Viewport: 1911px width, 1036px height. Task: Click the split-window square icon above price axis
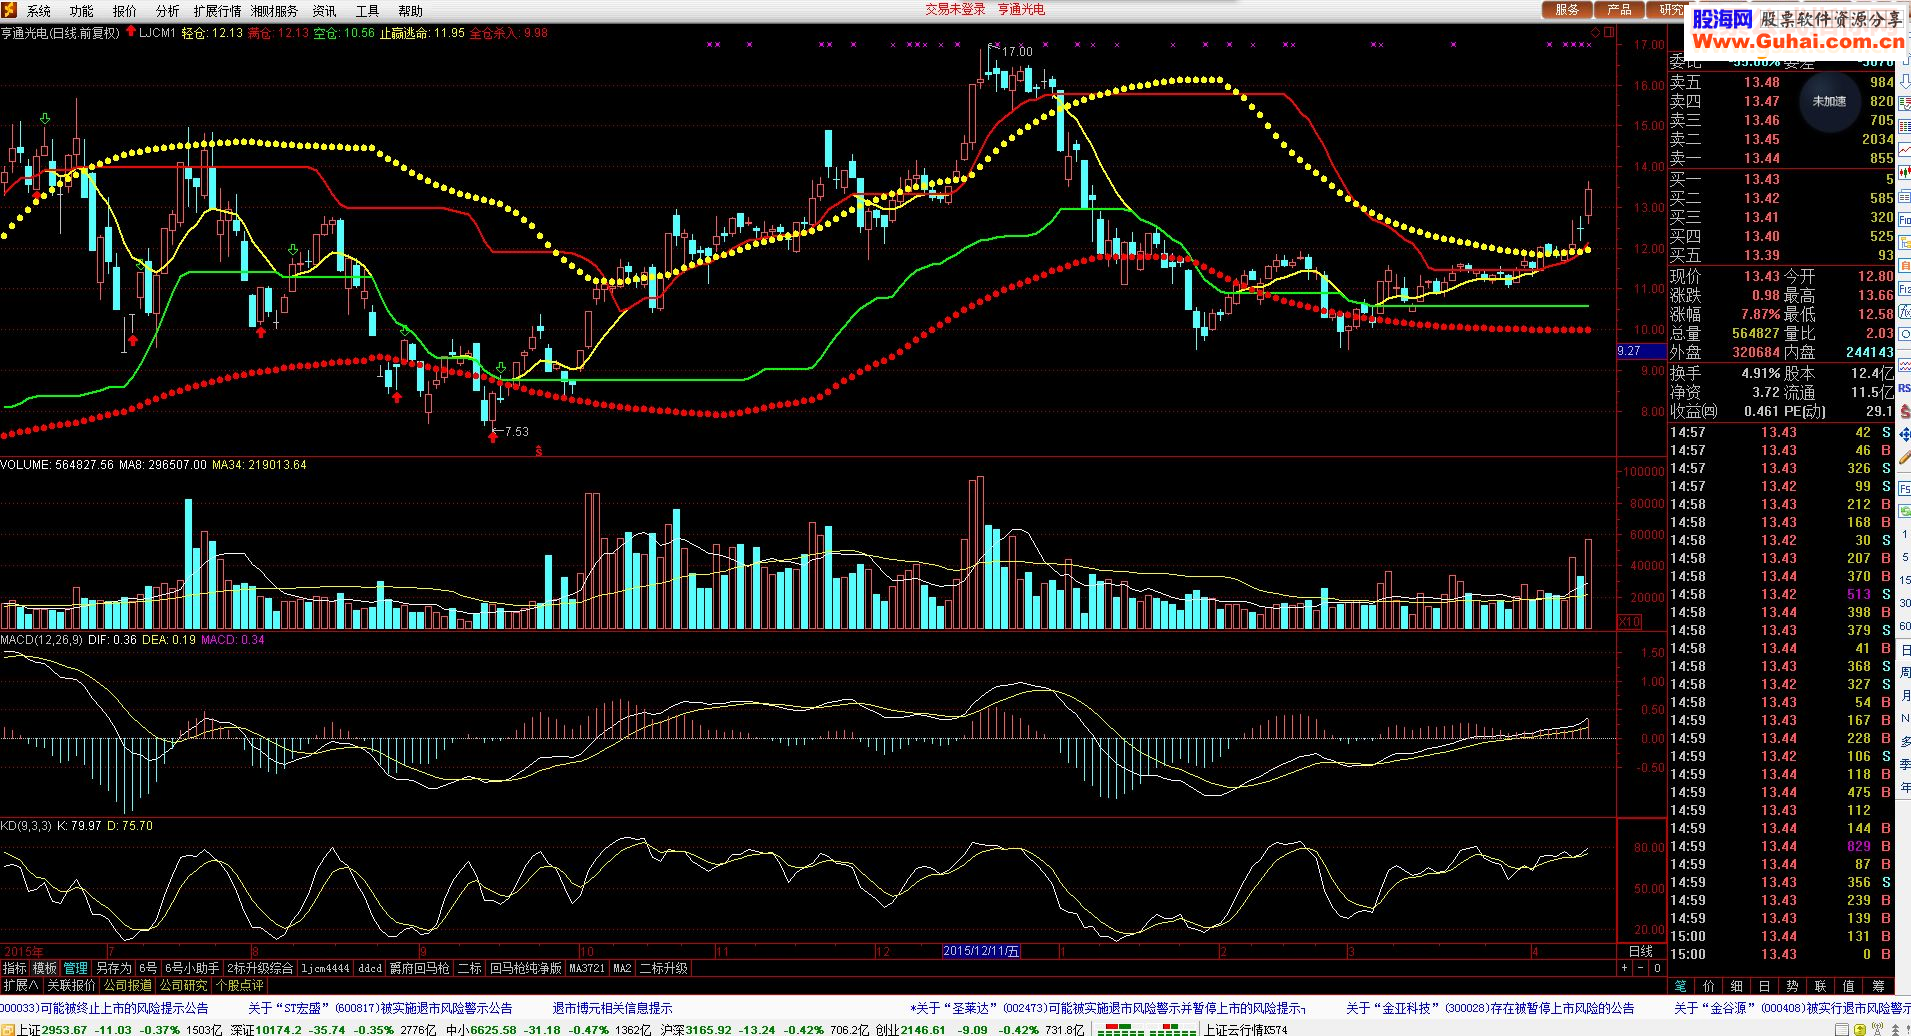coord(1609,33)
